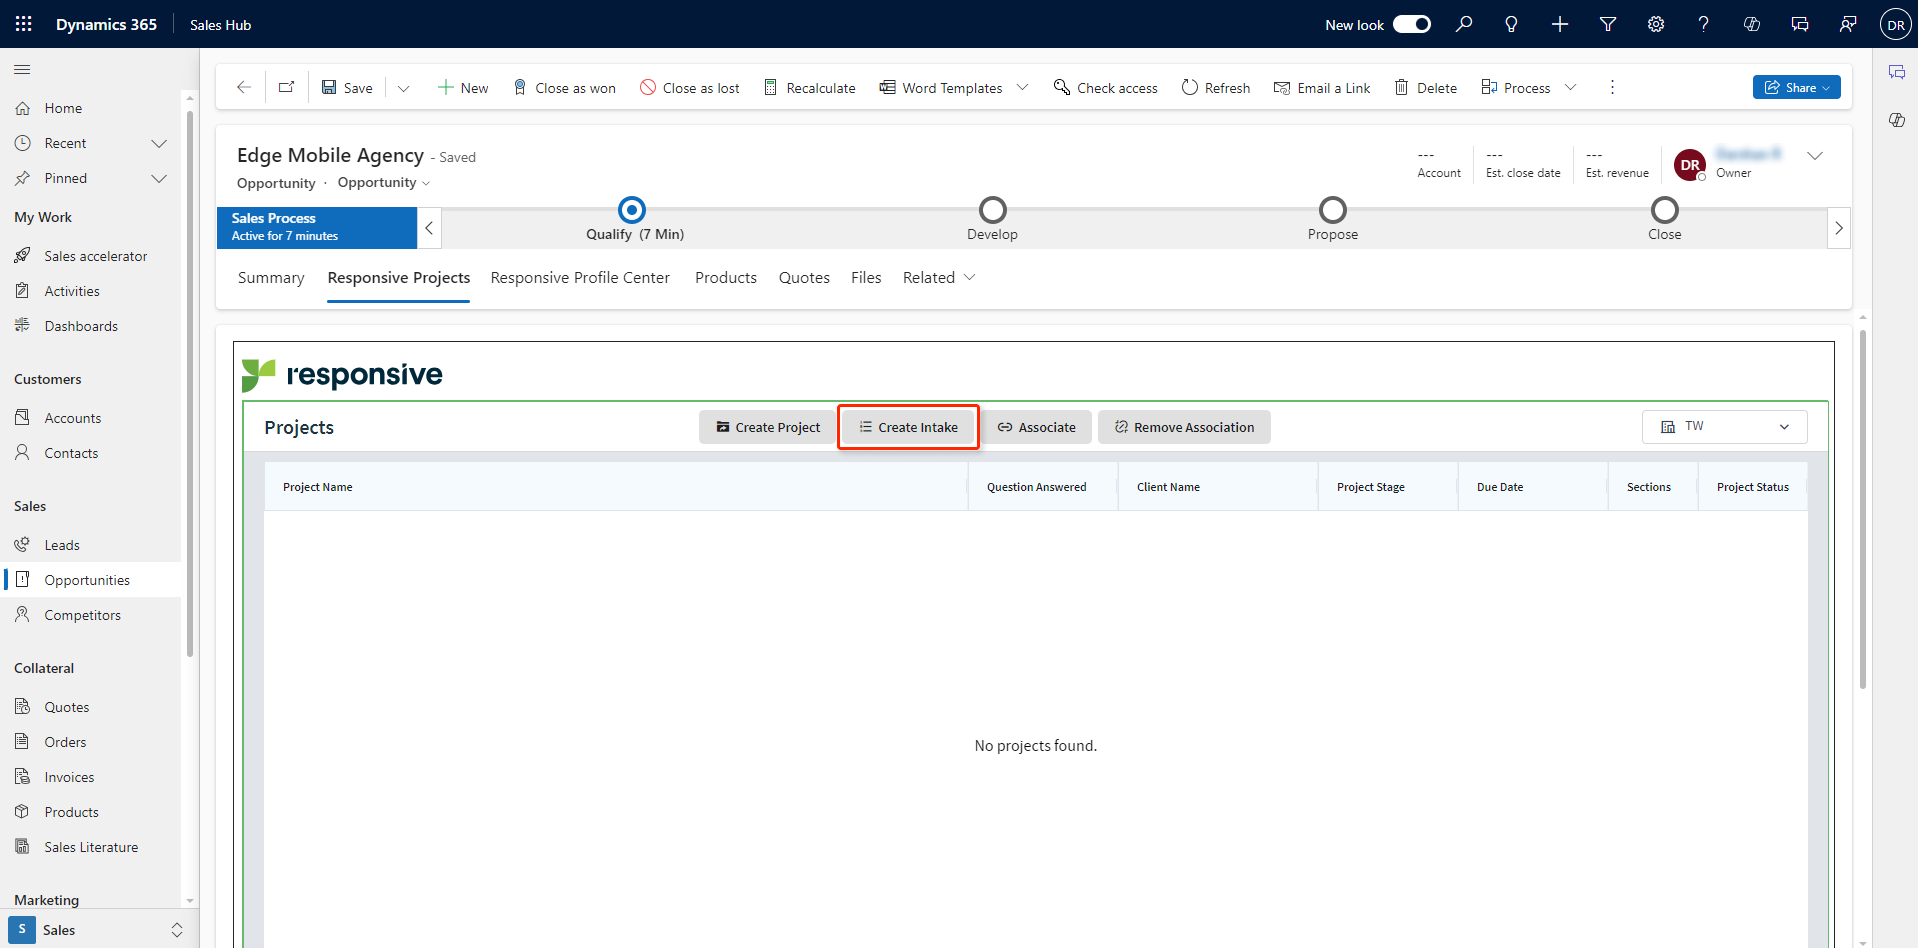
Task: Click the DR user avatar in top bar
Action: click(1896, 24)
